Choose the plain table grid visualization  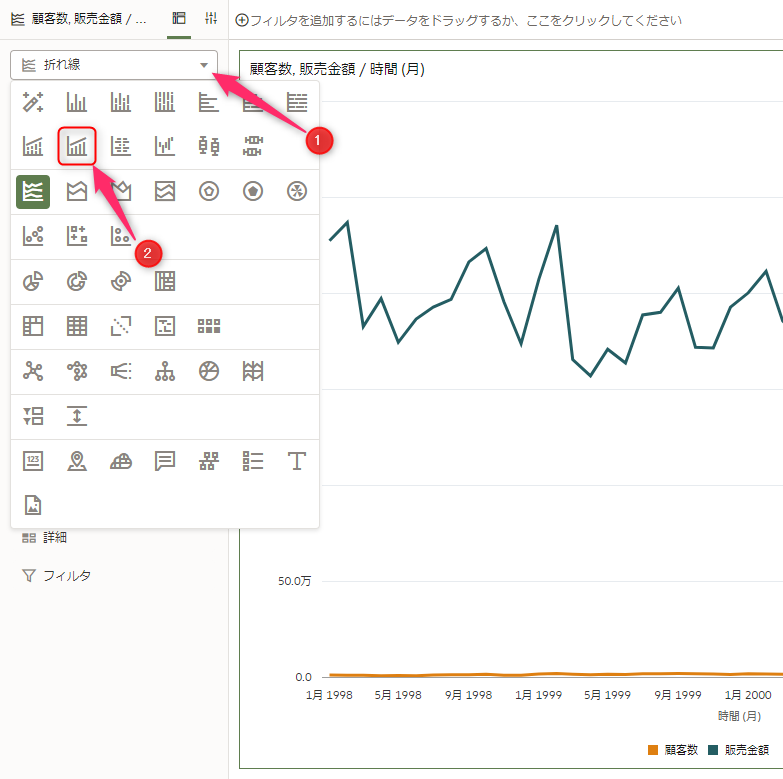pos(77,326)
